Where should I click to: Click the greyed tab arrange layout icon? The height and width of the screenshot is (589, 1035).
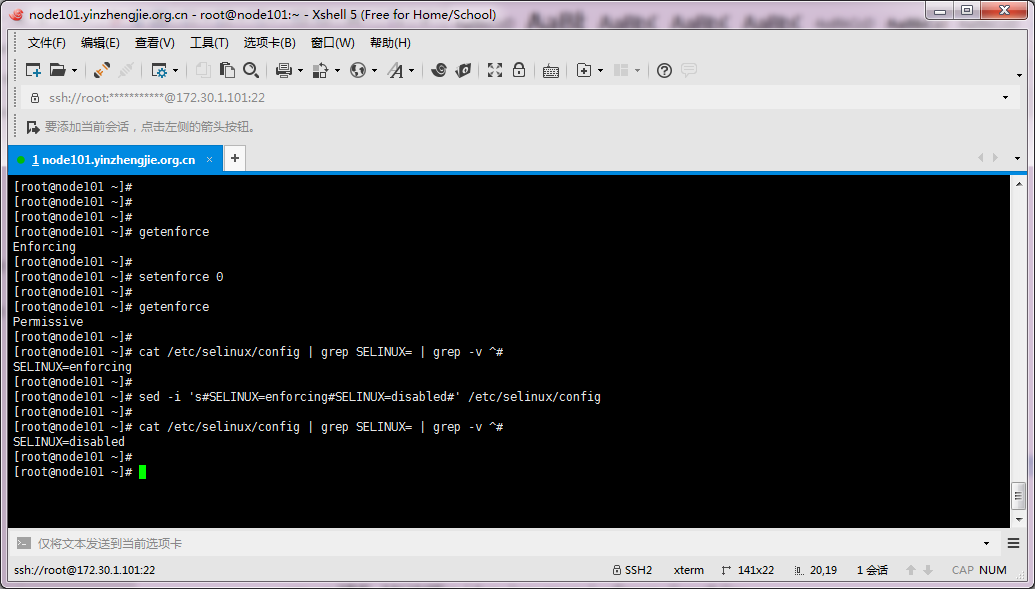pyautogui.click(x=620, y=70)
